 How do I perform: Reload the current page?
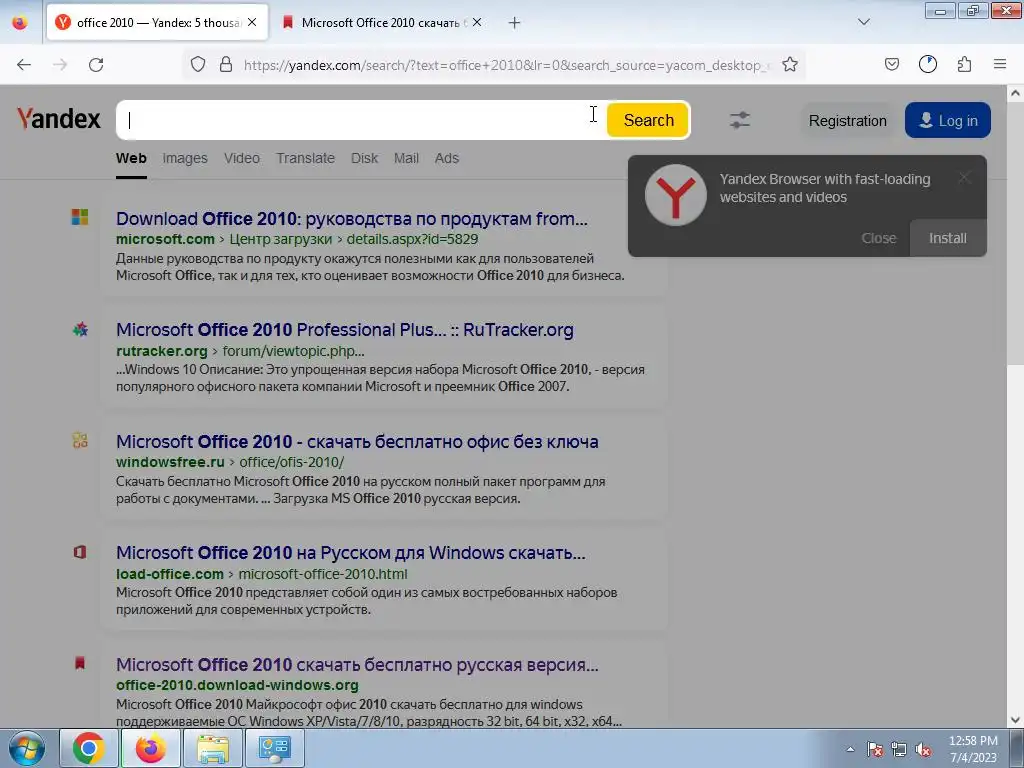[x=96, y=65]
